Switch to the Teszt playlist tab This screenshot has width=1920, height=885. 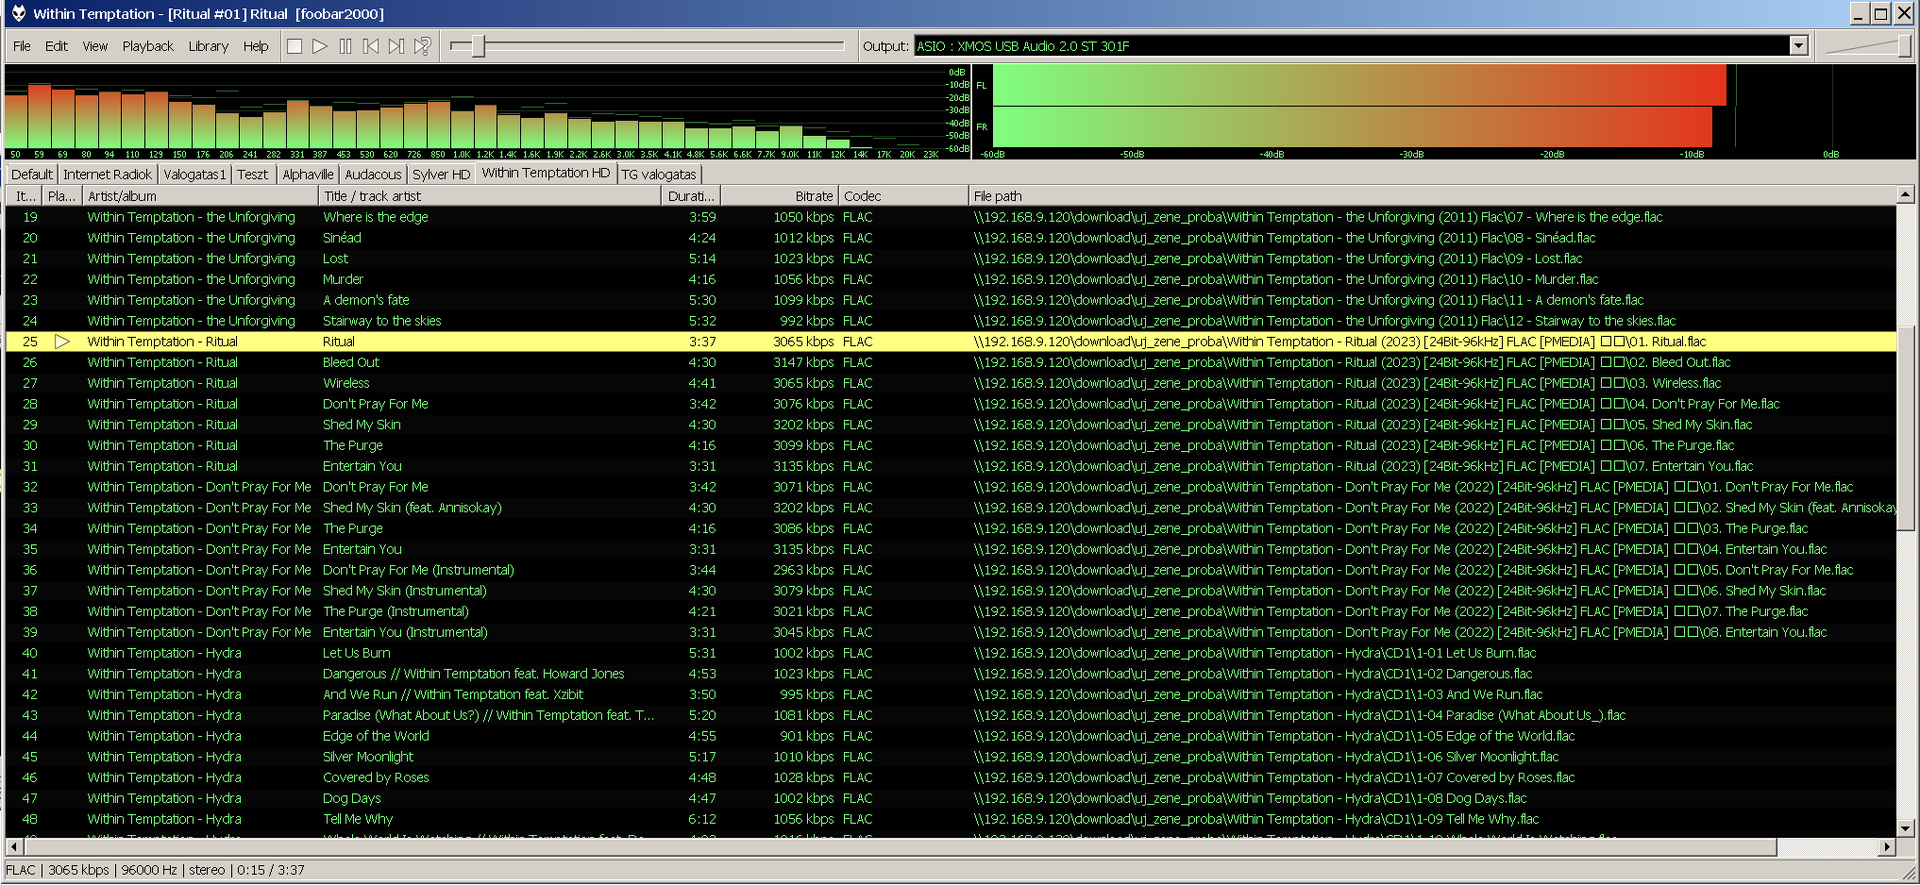pos(253,174)
